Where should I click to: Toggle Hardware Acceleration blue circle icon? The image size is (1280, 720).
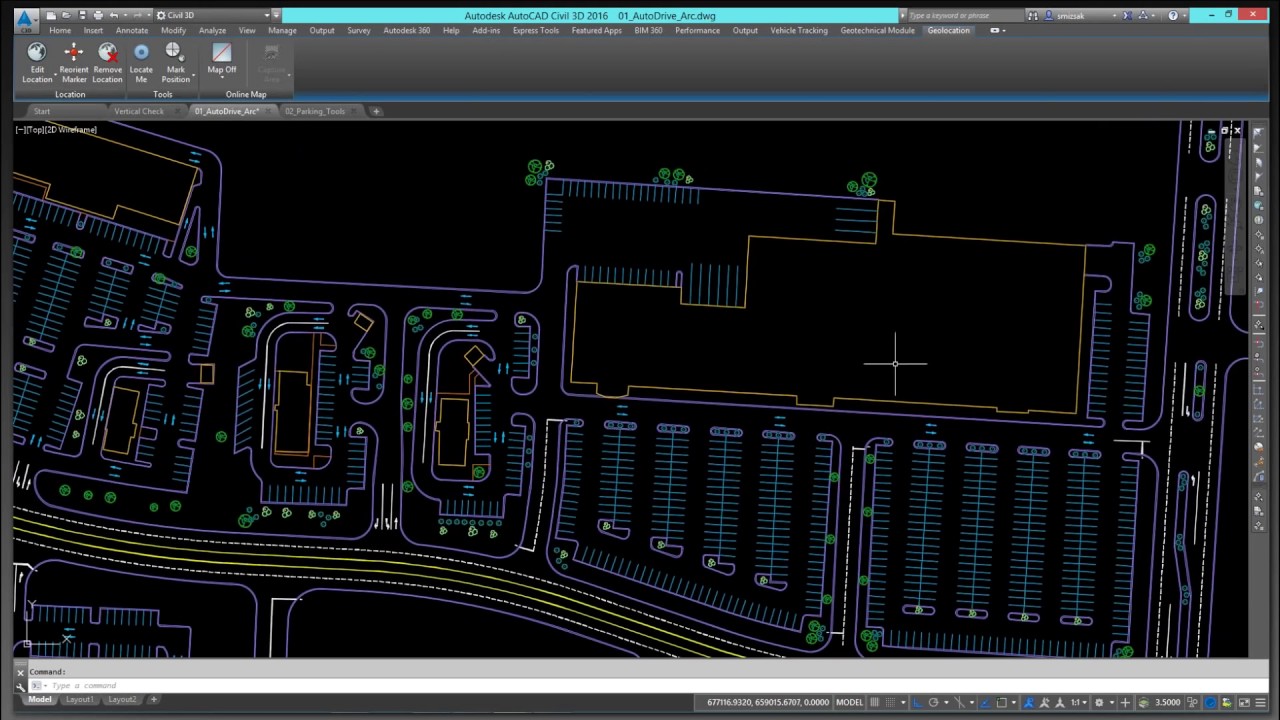tap(1210, 702)
